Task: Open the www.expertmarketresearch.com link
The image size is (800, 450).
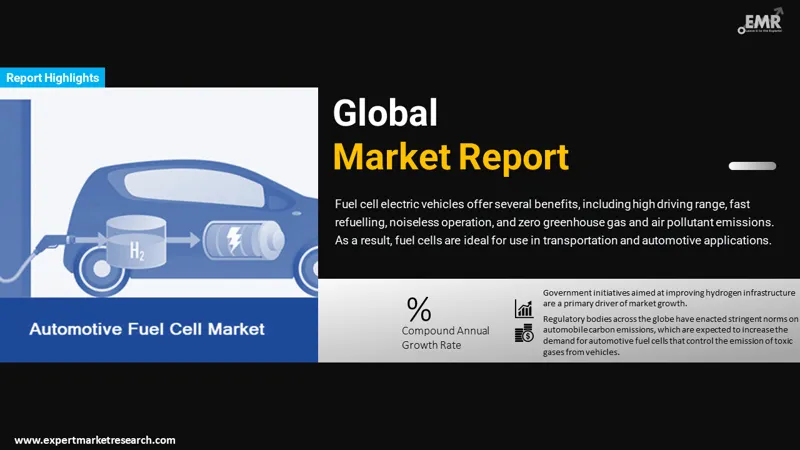Action: pos(95,440)
